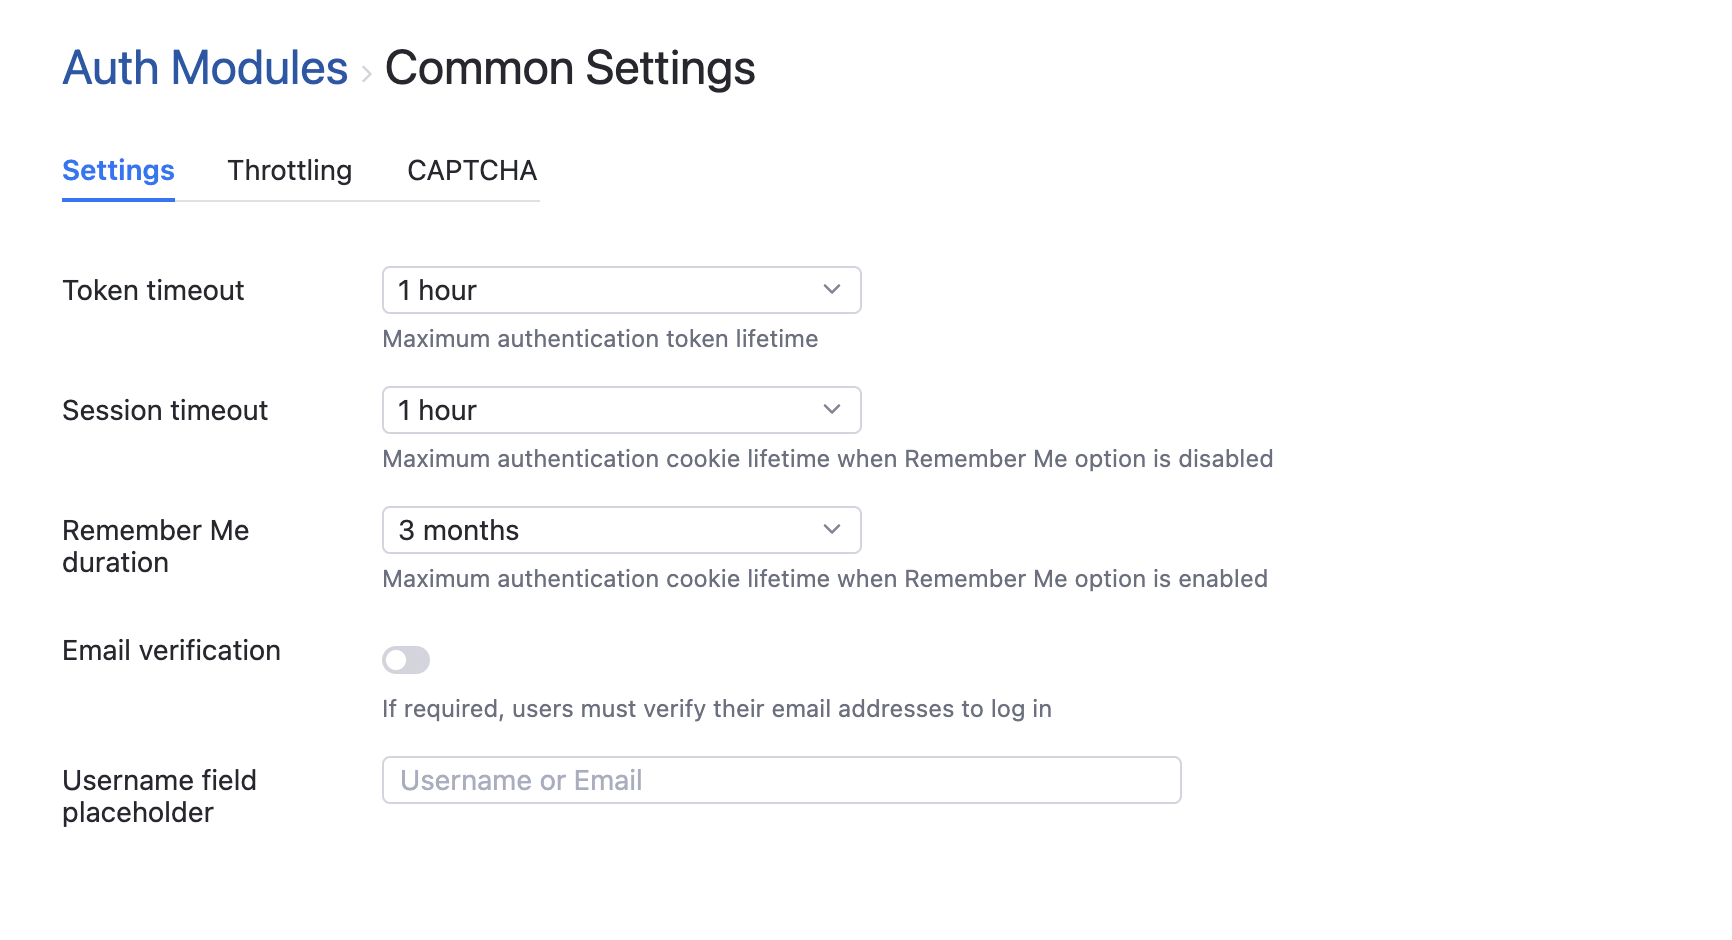Click the chevron arrow in Session timeout field
1732x940 pixels.
(832, 409)
